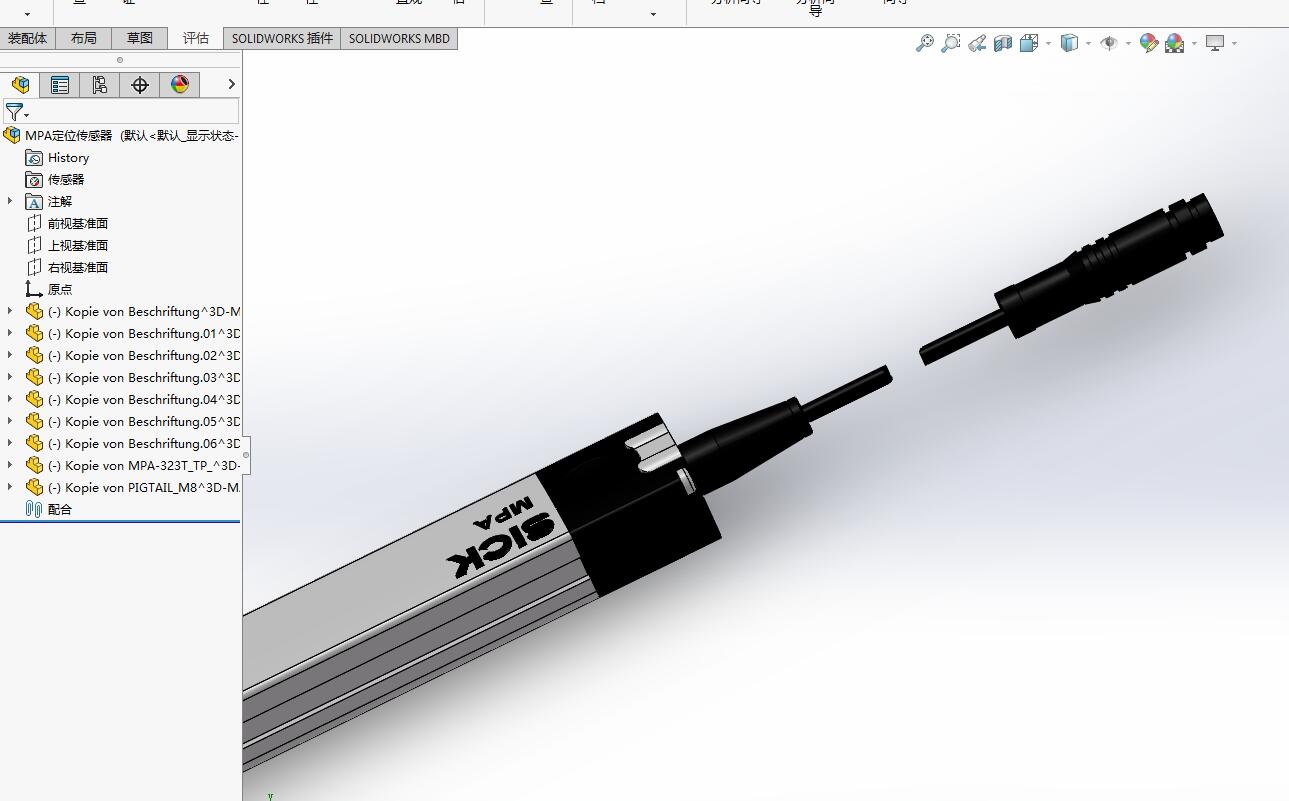Open dropdown arrow beside View Orientation
Screen dimensions: 1289x801
[1048, 43]
